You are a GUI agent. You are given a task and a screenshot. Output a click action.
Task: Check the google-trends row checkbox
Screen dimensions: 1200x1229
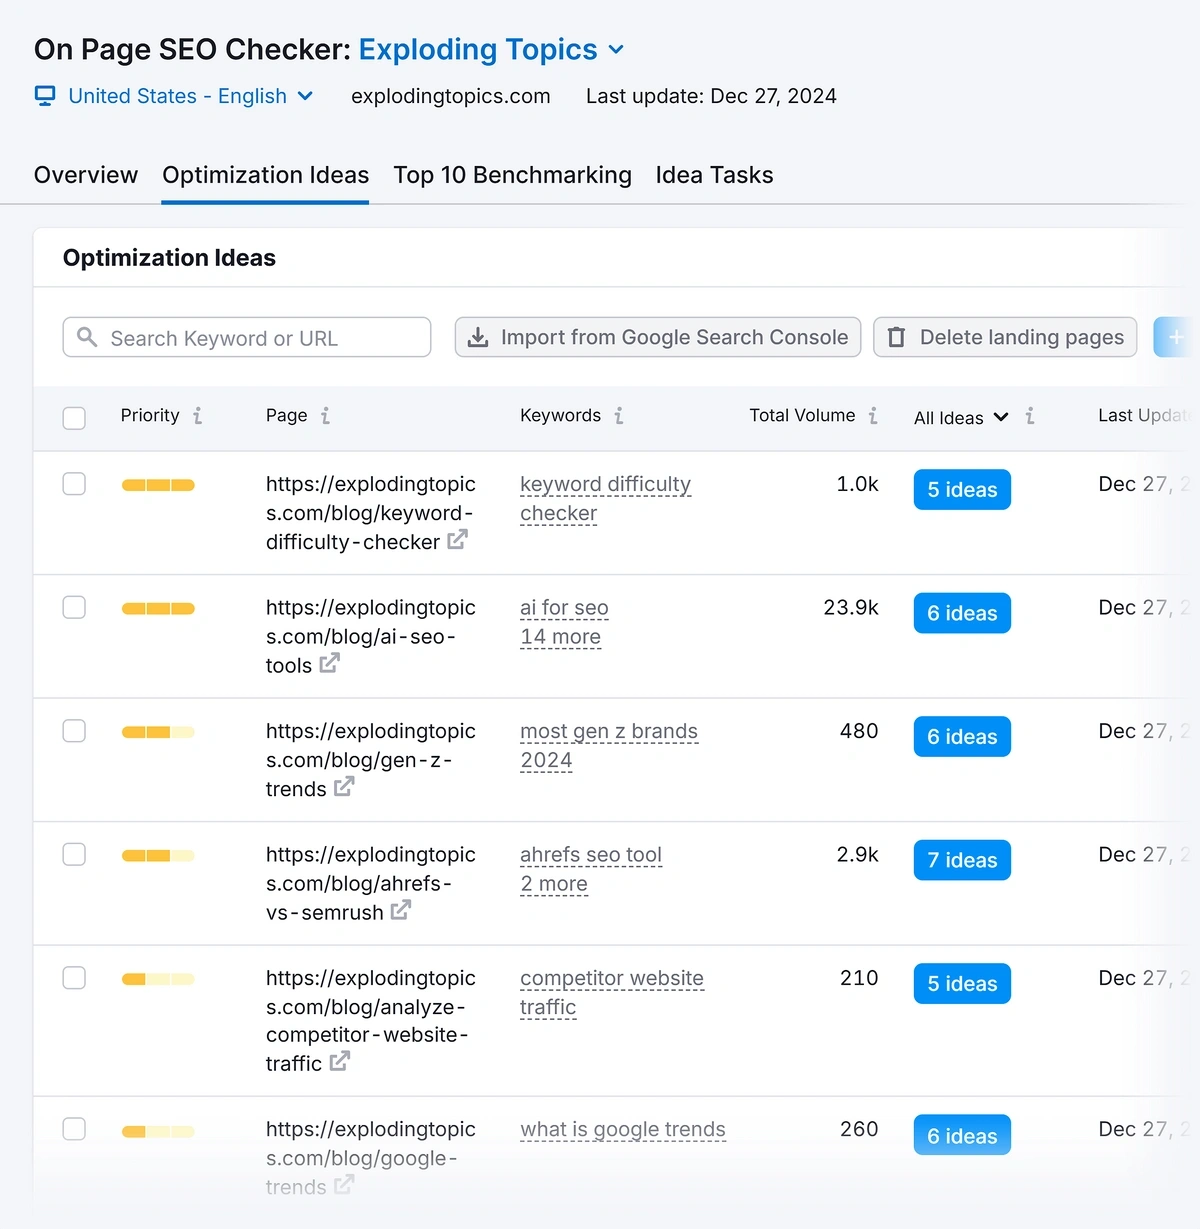point(74,1129)
